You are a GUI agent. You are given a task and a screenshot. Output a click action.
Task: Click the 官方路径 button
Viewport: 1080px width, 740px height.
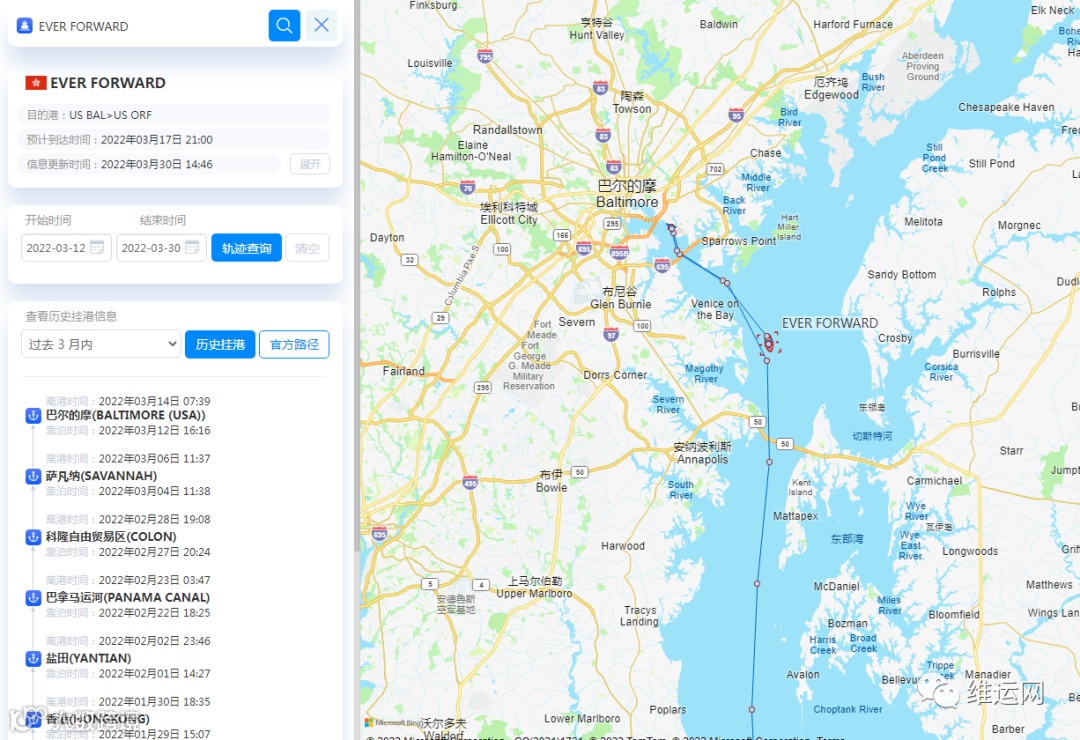(294, 344)
